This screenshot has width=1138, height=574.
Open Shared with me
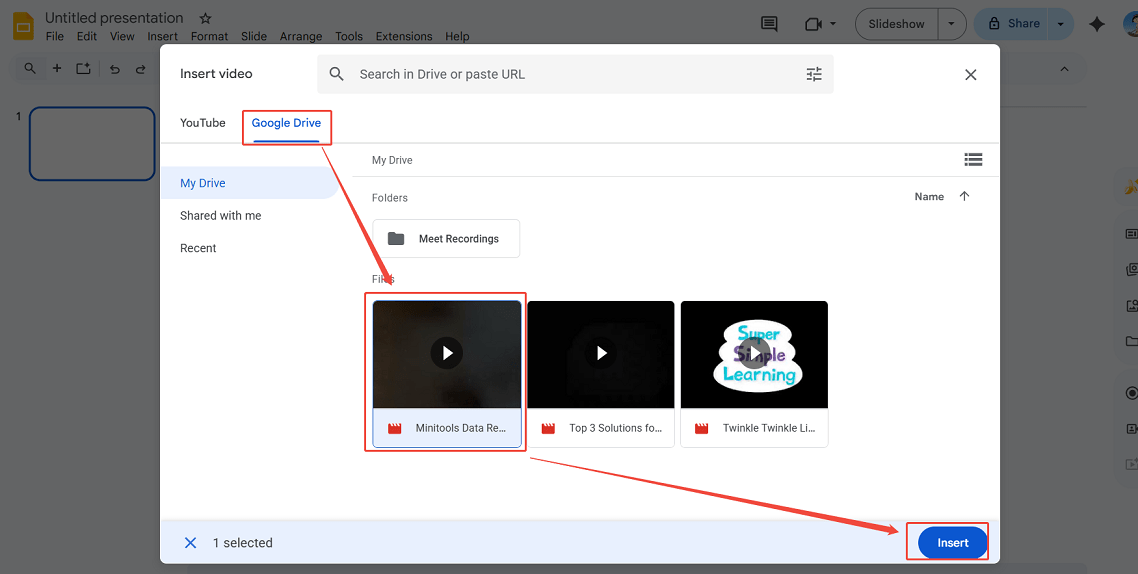tap(221, 216)
